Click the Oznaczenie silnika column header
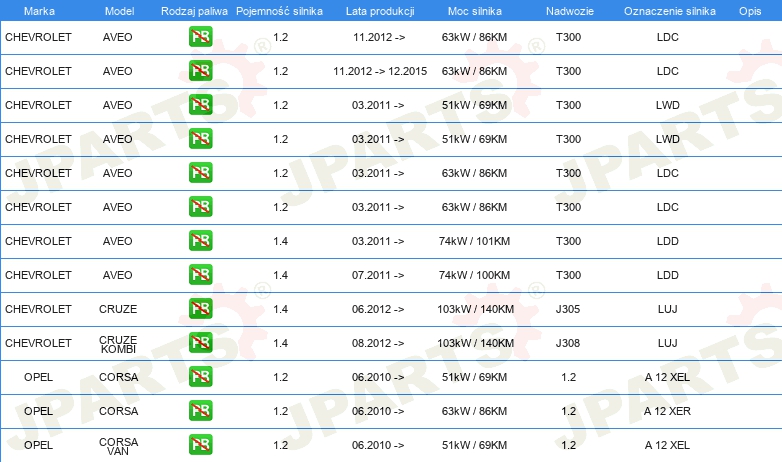 [x=670, y=11]
